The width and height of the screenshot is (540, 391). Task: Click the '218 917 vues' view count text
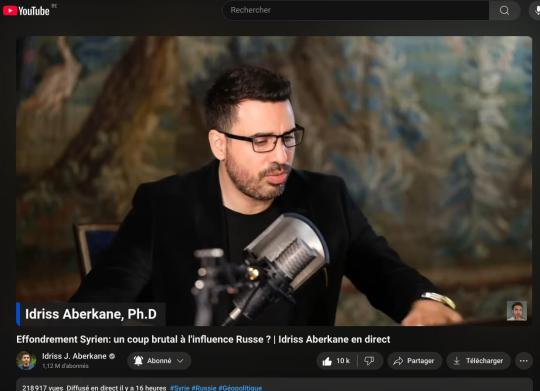[43, 388]
